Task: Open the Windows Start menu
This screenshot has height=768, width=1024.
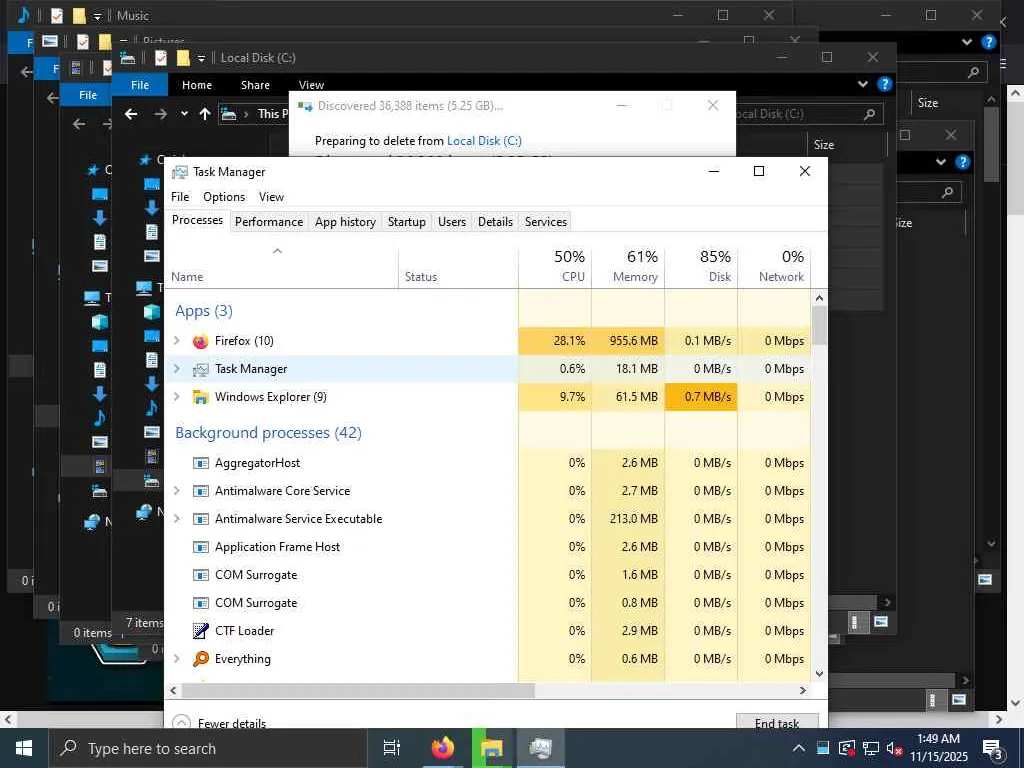Action: point(24,748)
